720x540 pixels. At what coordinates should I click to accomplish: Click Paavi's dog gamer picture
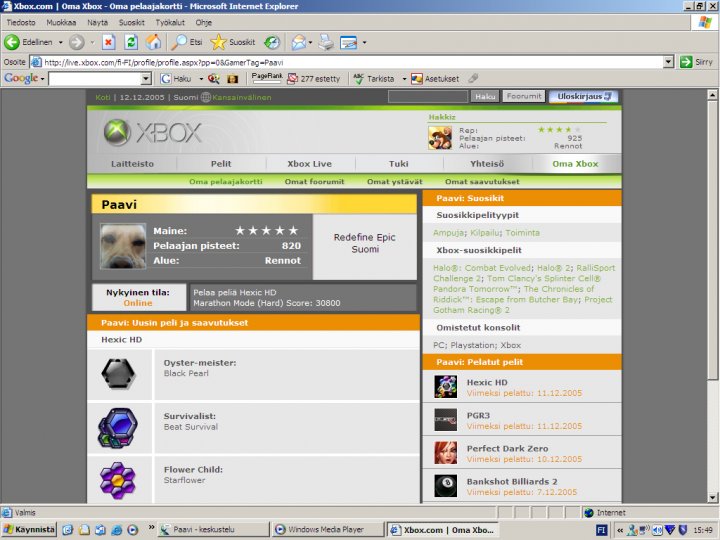click(123, 246)
